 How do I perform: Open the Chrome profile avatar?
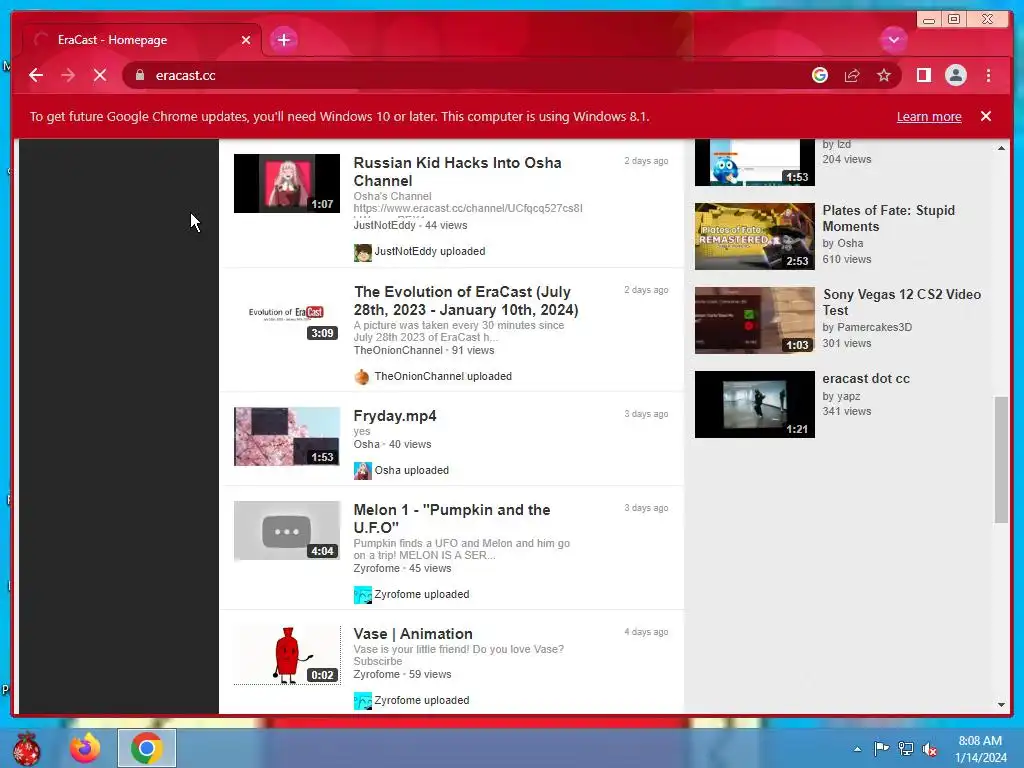coord(955,75)
